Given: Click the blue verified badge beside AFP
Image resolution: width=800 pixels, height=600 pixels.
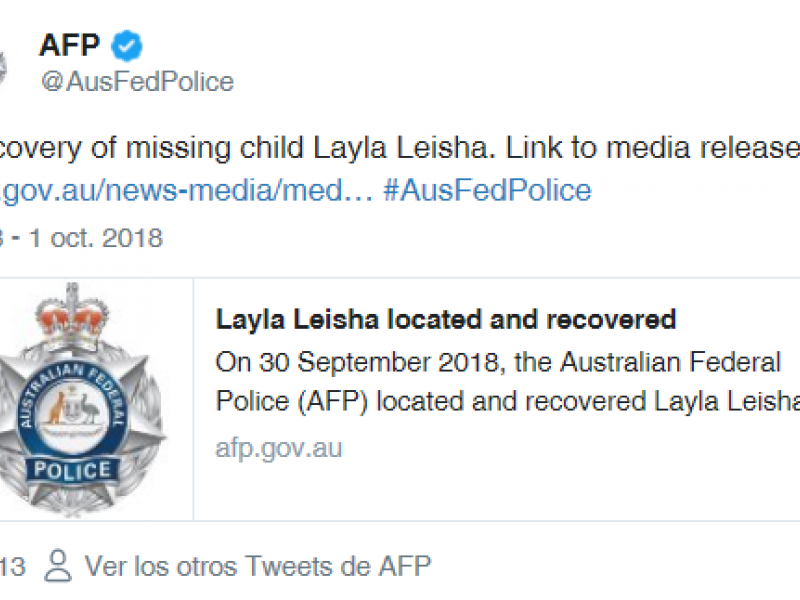Looking at the screenshot, I should pos(127,46).
